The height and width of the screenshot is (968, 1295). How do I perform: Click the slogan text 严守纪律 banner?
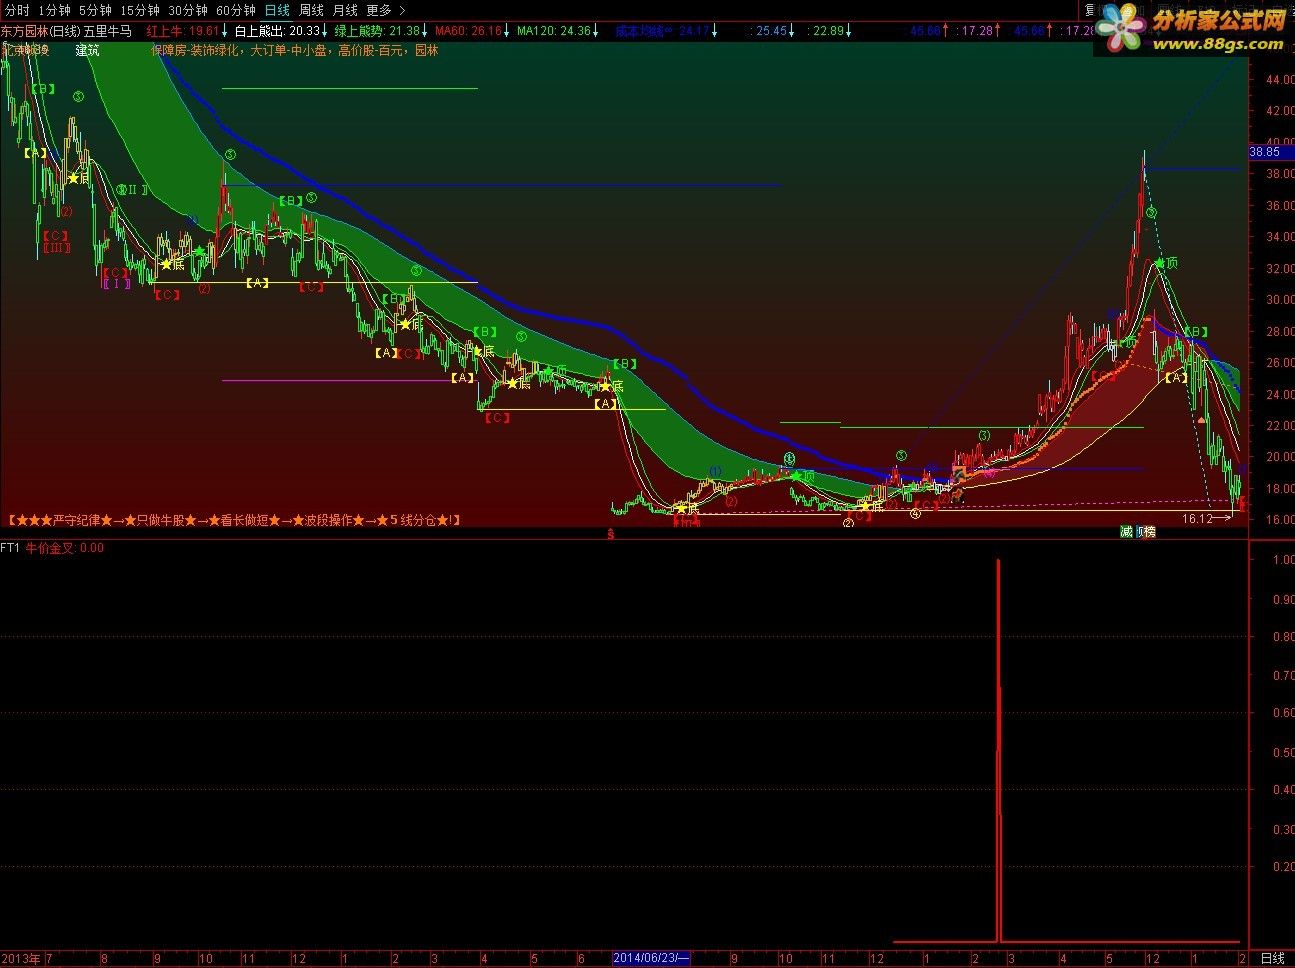pos(234,520)
